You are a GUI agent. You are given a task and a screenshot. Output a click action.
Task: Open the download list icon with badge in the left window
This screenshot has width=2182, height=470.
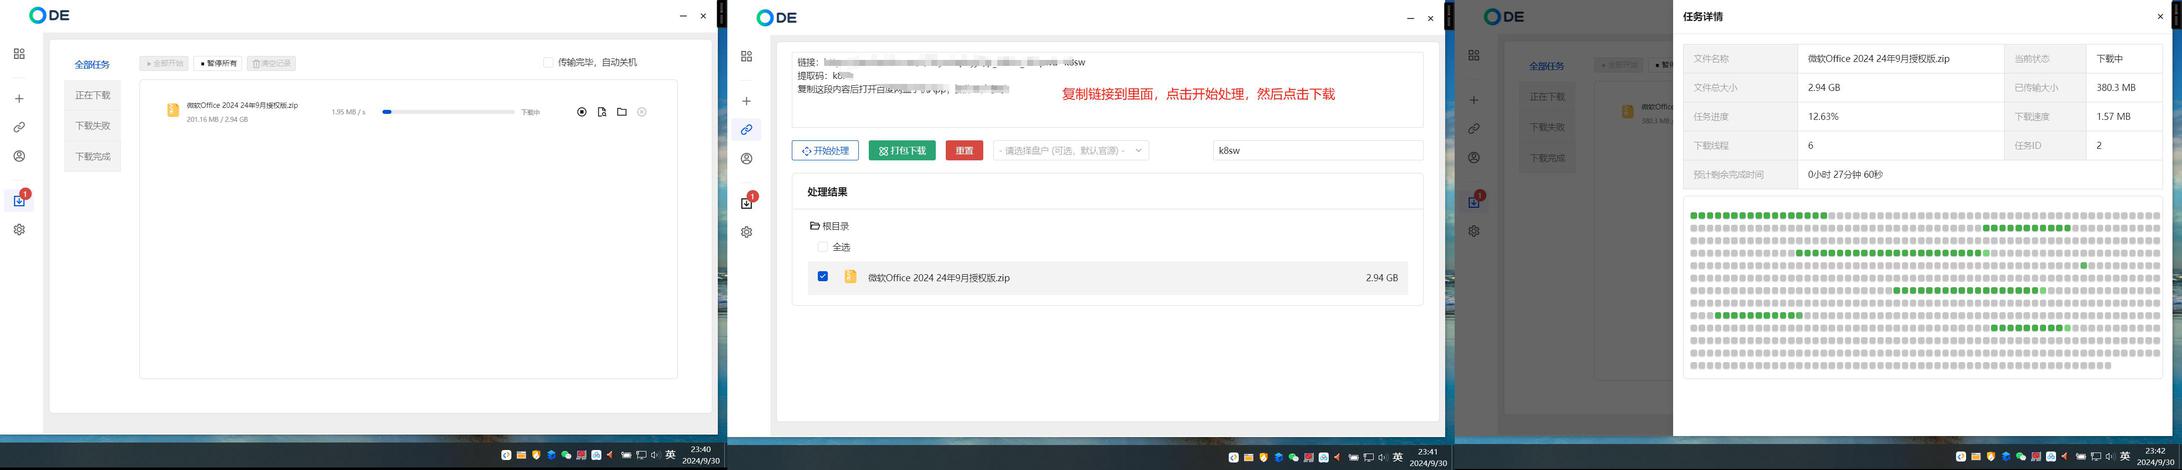[x=19, y=200]
